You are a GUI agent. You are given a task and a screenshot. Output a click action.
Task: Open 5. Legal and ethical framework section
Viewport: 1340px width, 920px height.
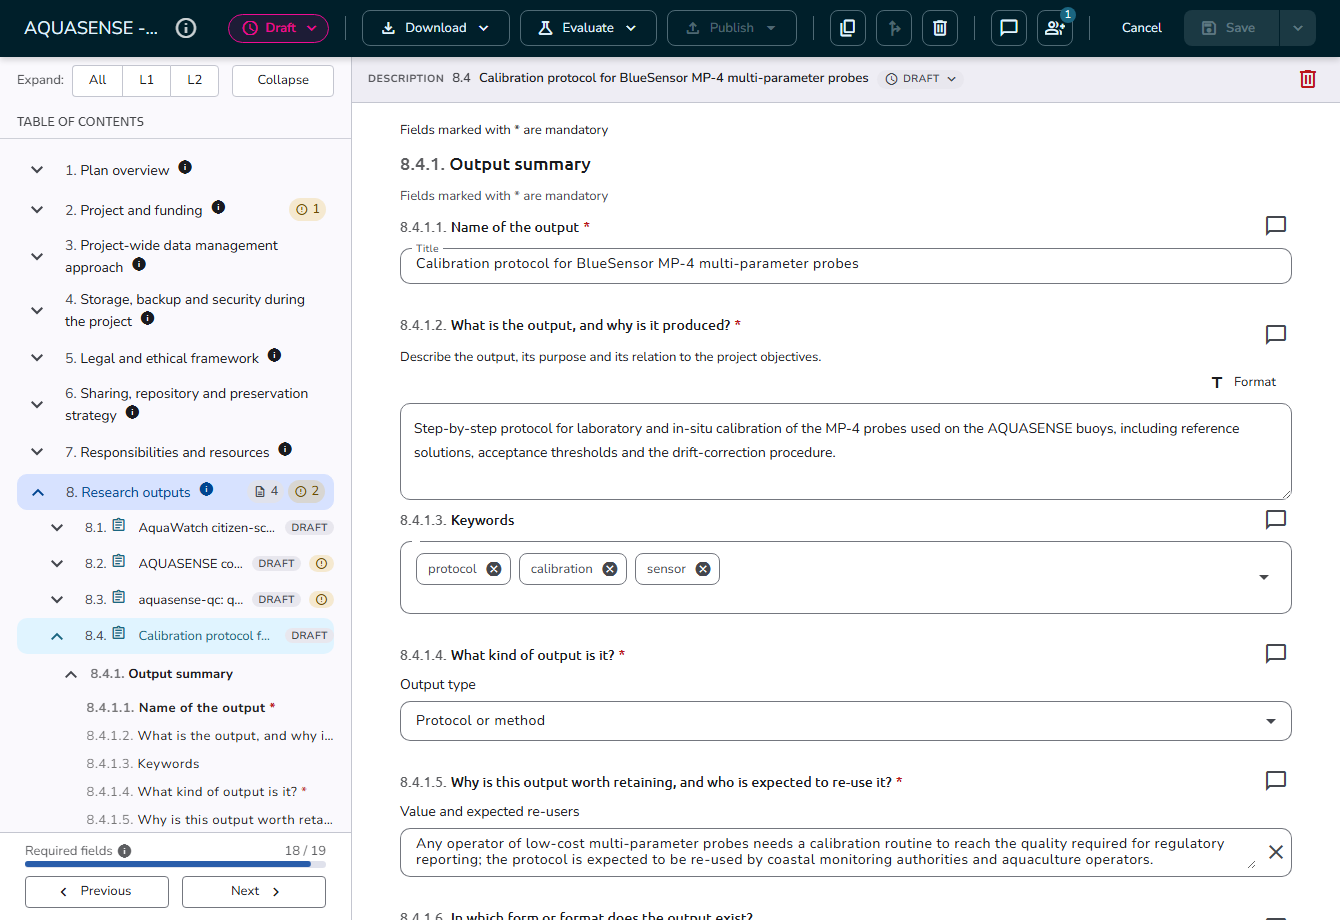pyautogui.click(x=162, y=358)
